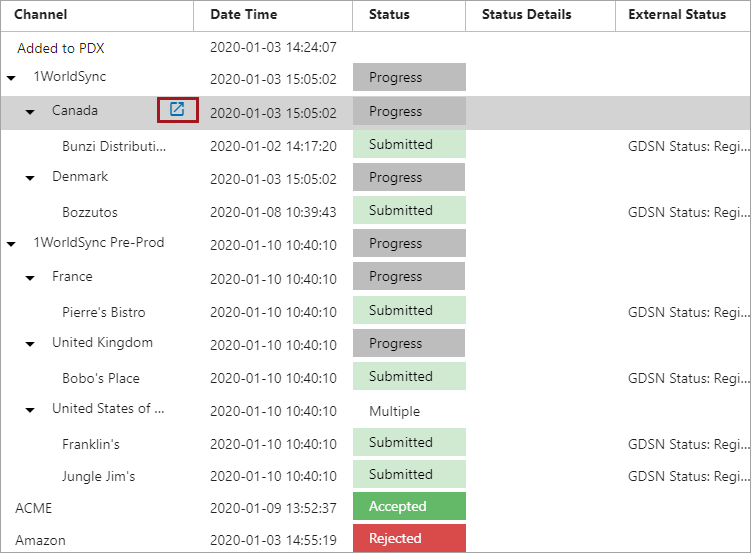Sort by the Channel column header
This screenshot has width=751, height=553.
(x=40, y=15)
